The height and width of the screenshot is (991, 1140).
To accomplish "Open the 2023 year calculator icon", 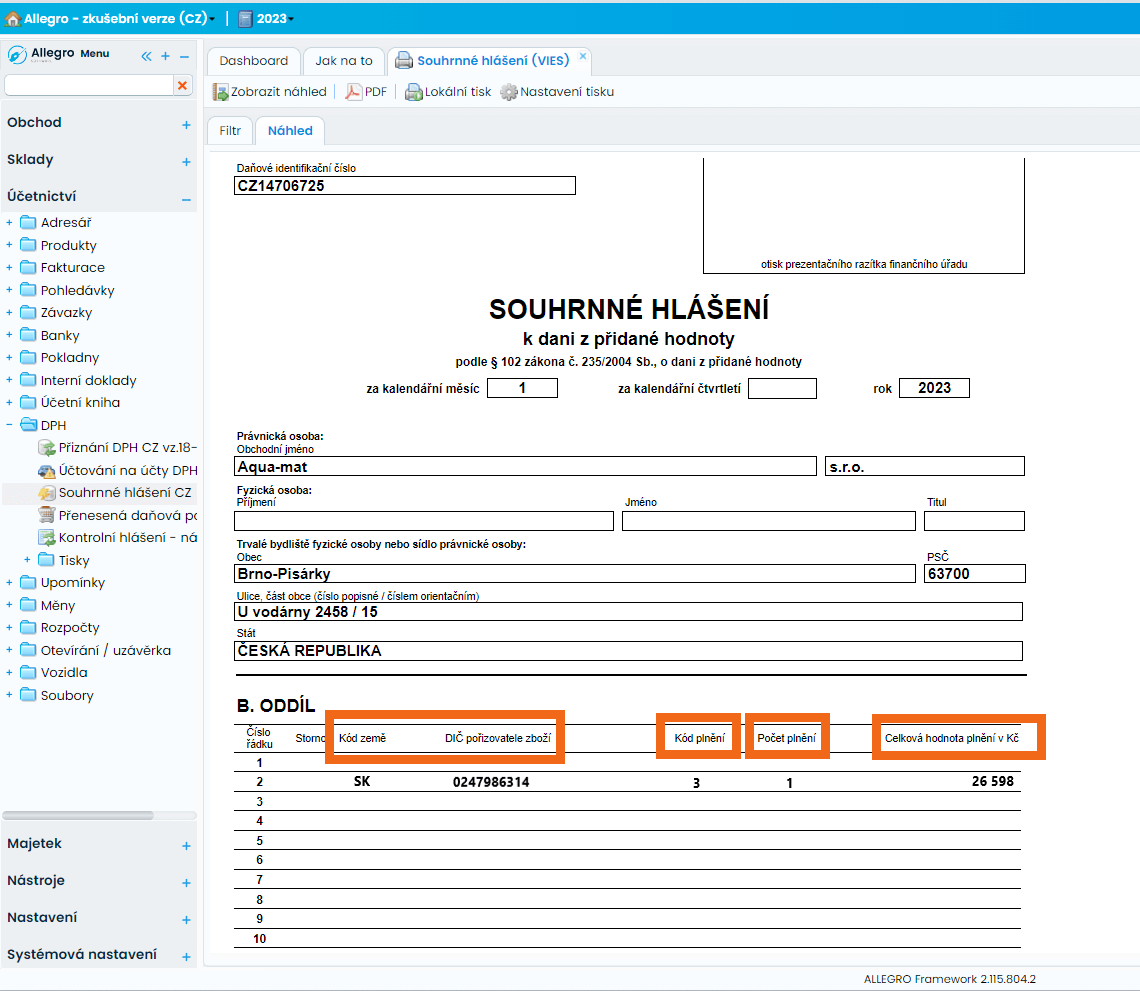I will click(x=246, y=19).
